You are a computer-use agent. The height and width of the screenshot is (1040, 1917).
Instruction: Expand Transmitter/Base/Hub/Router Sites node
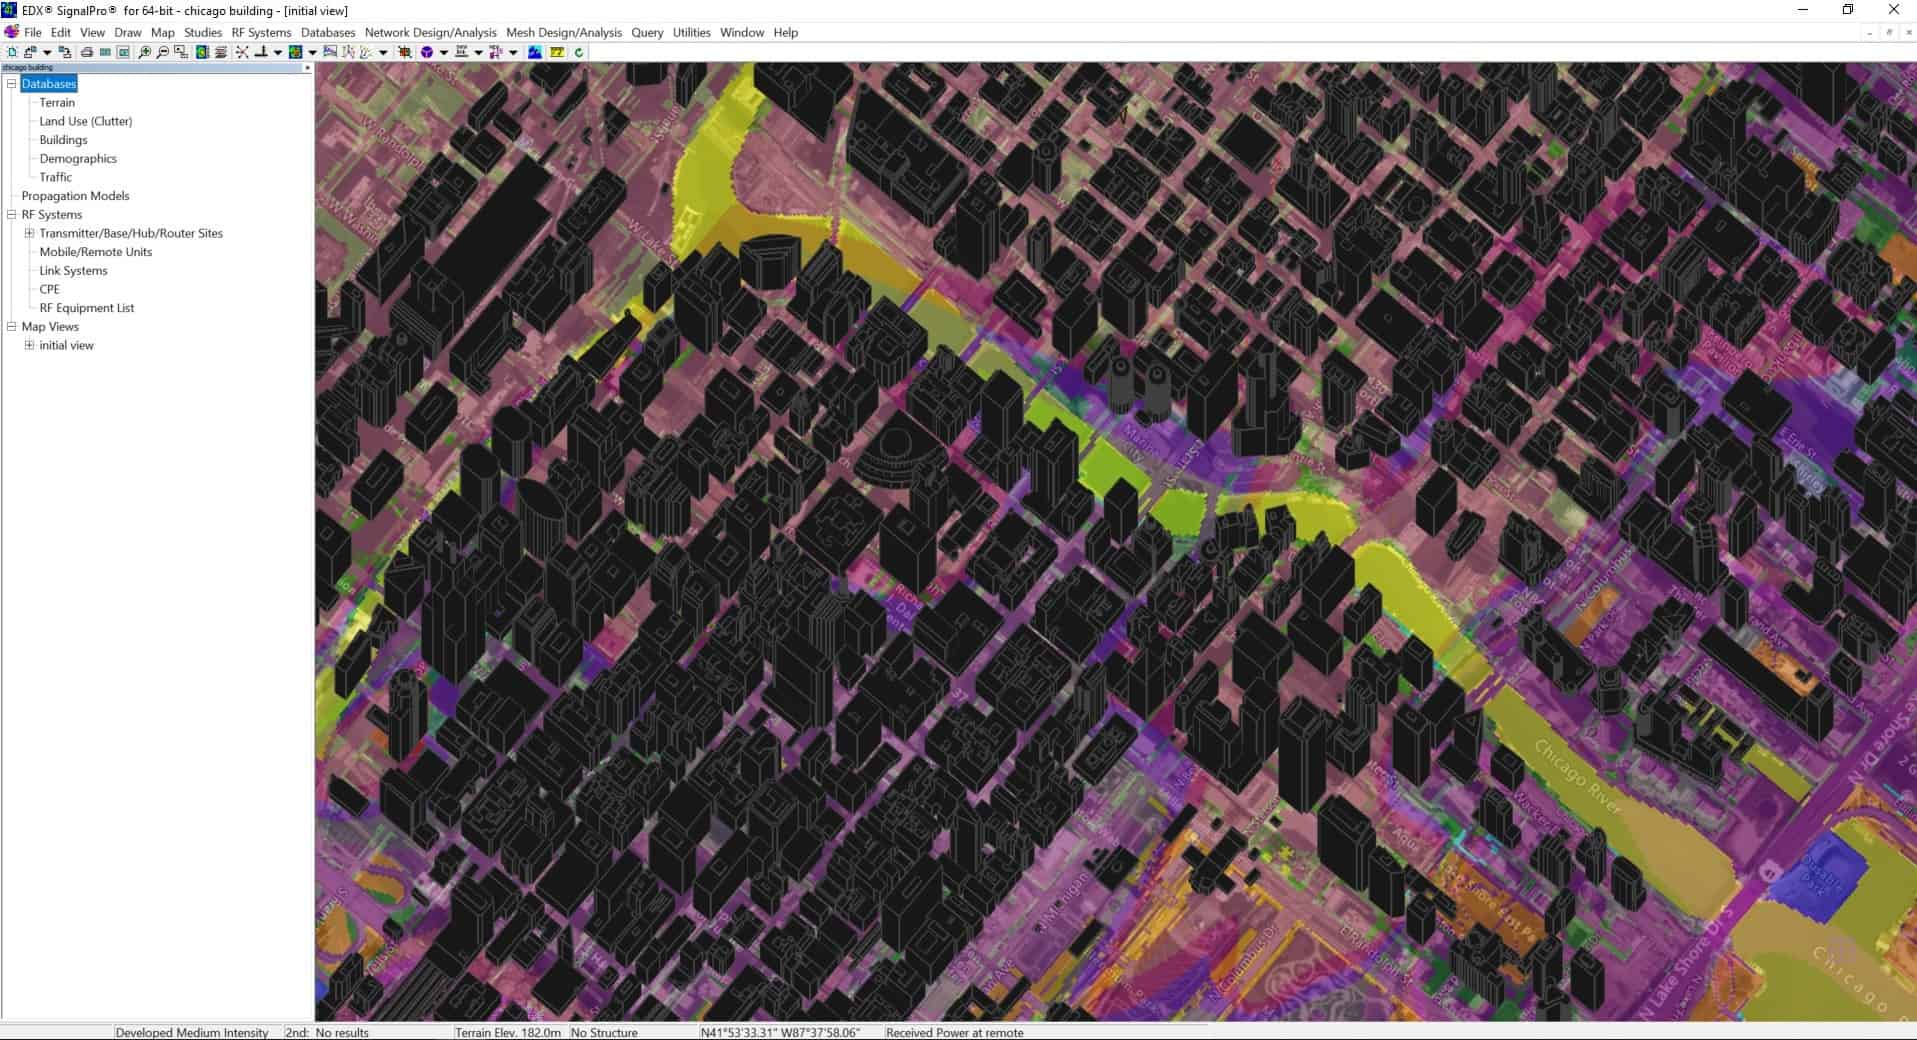click(x=29, y=233)
